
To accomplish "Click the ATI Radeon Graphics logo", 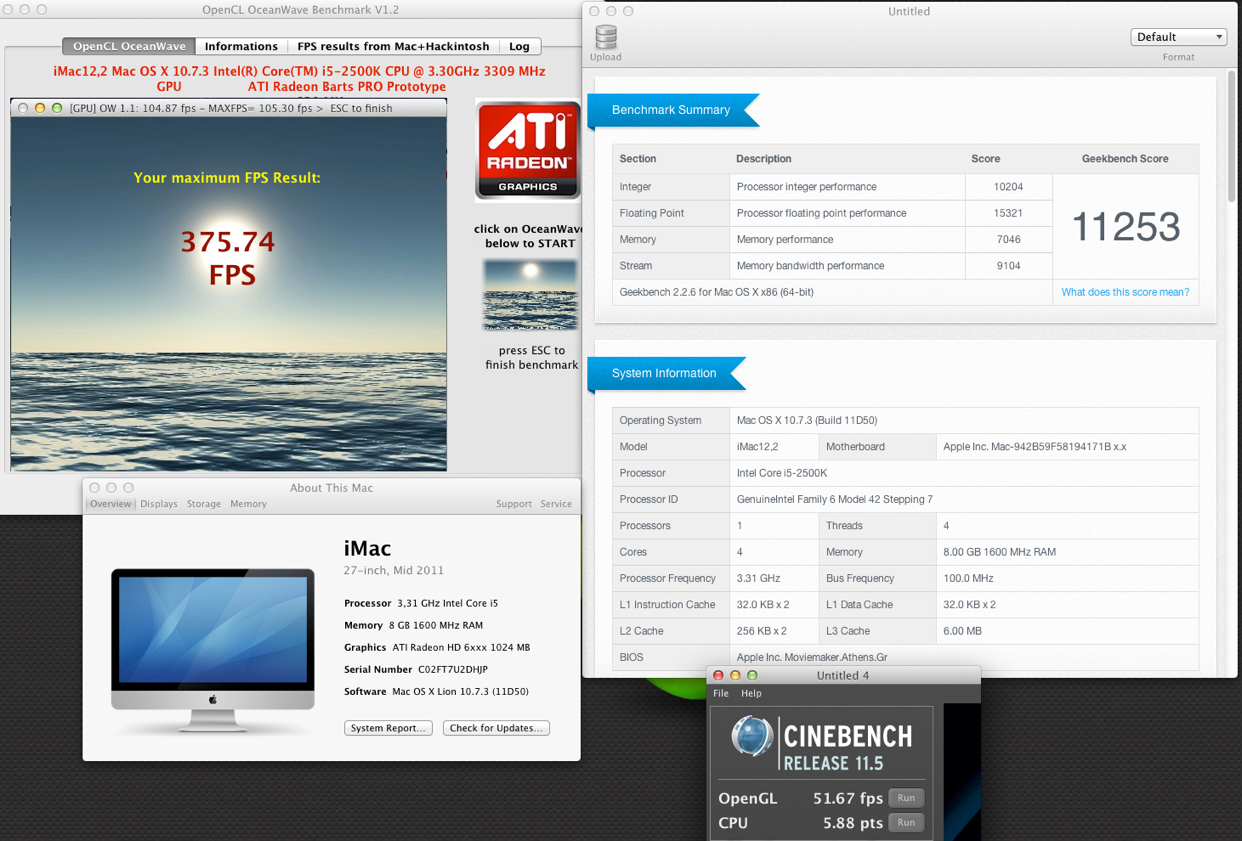I will [528, 149].
